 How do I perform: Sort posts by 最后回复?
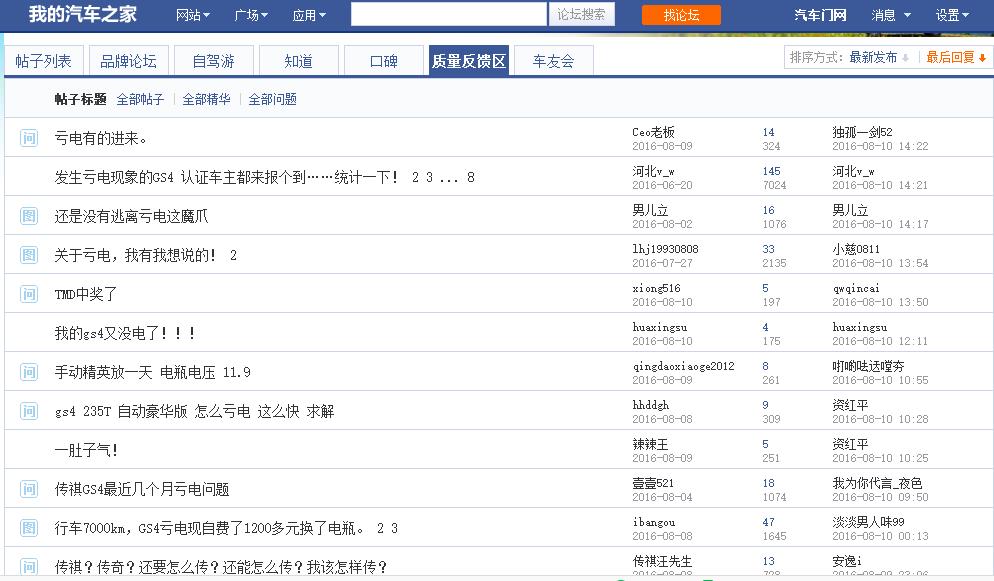[x=956, y=57]
